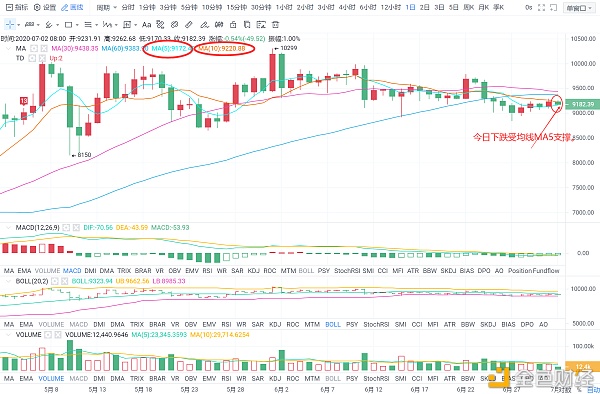Click the paperclip icon in drawing toolbar
The image size is (600, 394).
tap(174, 25)
